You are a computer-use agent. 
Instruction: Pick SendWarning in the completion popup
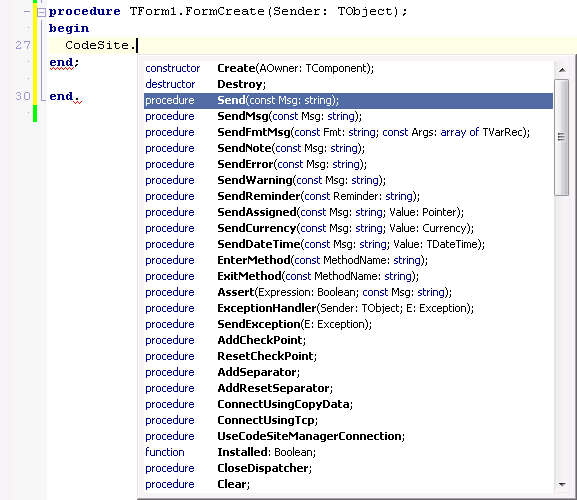tap(348, 180)
